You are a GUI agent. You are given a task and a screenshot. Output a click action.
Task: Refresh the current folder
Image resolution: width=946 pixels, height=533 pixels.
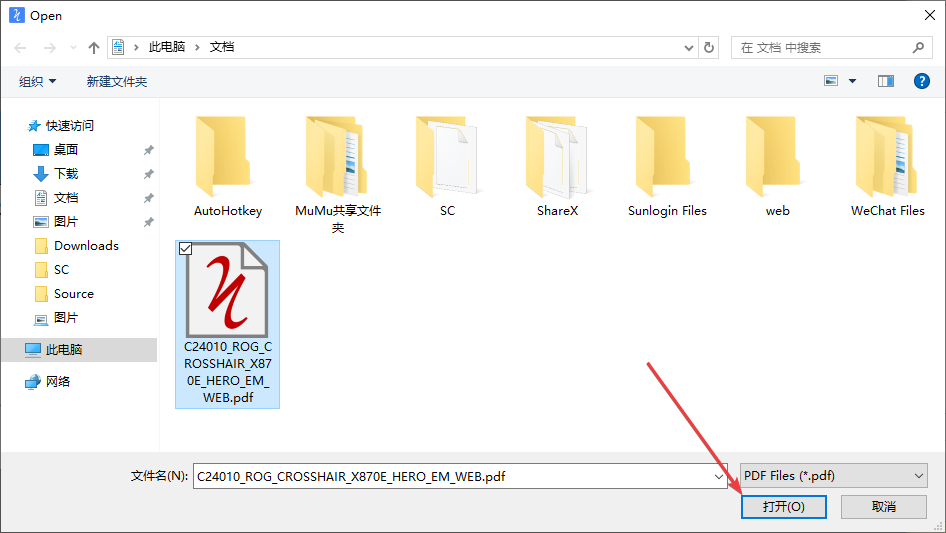[709, 47]
